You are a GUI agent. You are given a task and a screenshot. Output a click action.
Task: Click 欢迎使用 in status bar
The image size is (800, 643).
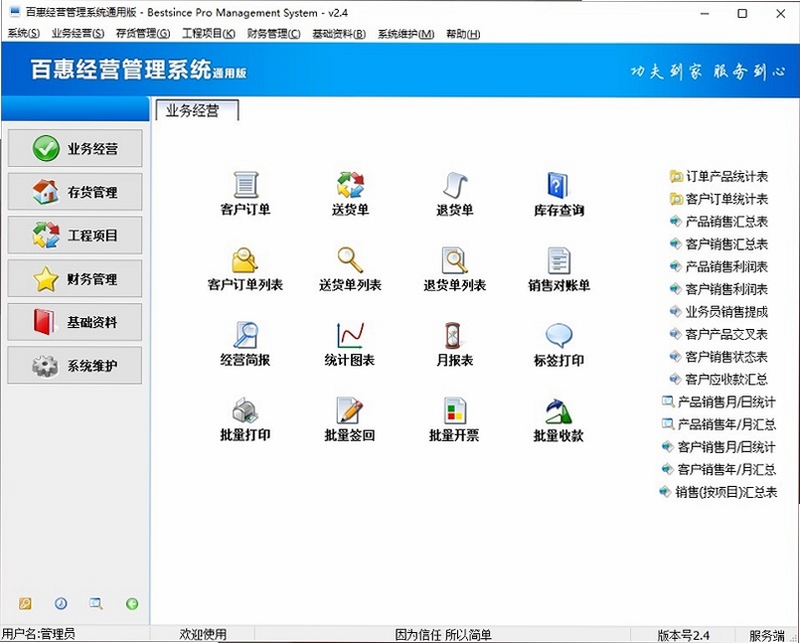[x=203, y=634]
